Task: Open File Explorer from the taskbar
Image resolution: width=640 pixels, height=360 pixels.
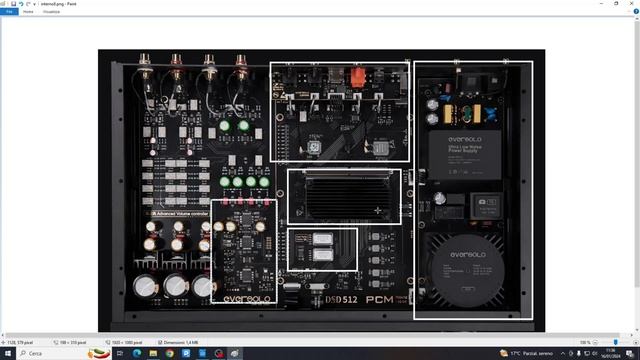Action: pos(153,353)
